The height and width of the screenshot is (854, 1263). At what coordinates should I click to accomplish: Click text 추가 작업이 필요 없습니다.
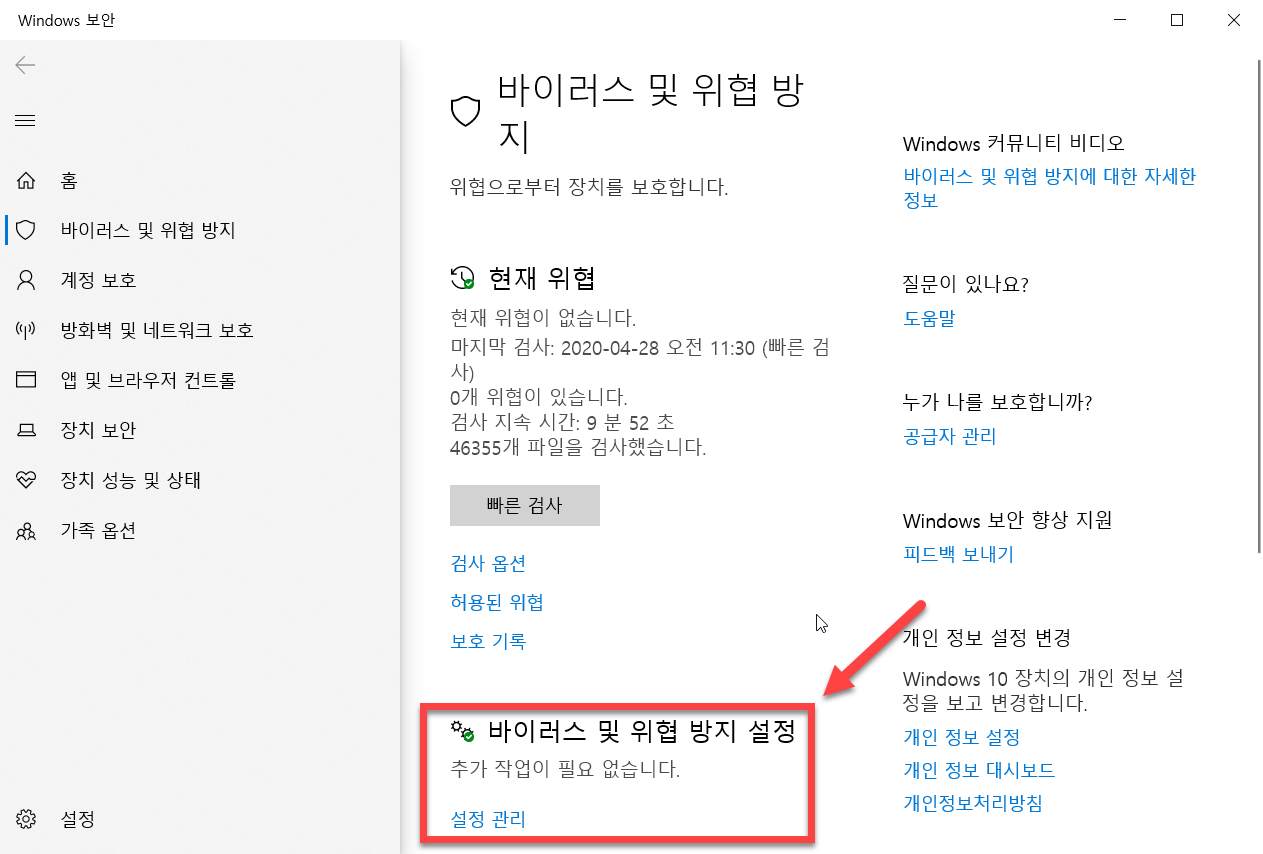[565, 770]
